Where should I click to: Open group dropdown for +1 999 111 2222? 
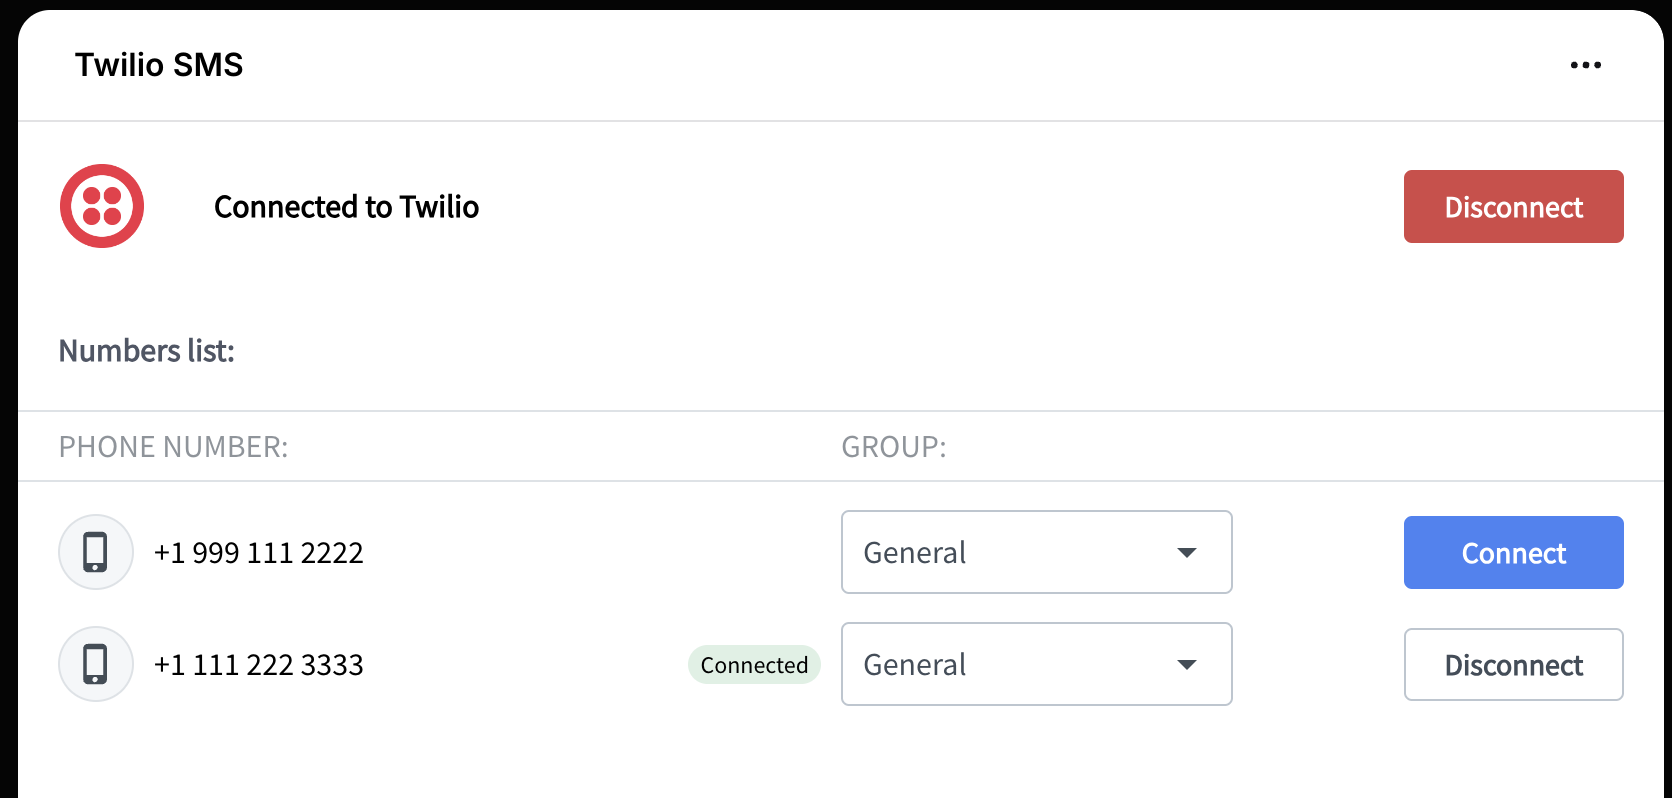click(1036, 552)
